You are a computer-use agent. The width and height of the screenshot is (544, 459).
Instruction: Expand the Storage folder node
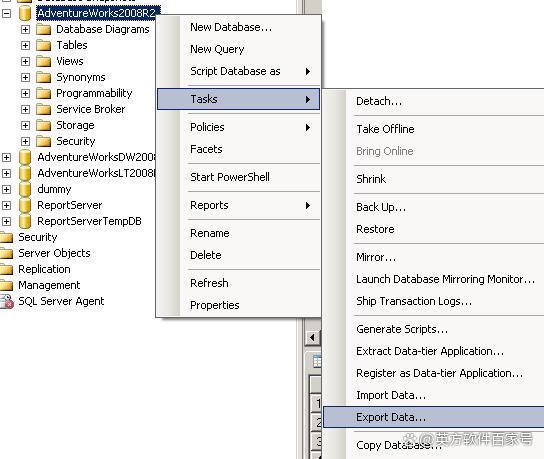pyautogui.click(x=25, y=125)
